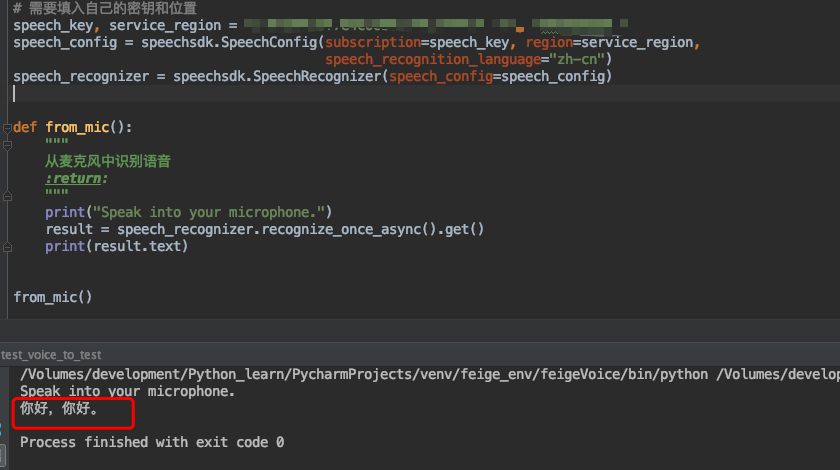
Task: Click the fold marker at docstring closing quotes
Action: pos(7,196)
